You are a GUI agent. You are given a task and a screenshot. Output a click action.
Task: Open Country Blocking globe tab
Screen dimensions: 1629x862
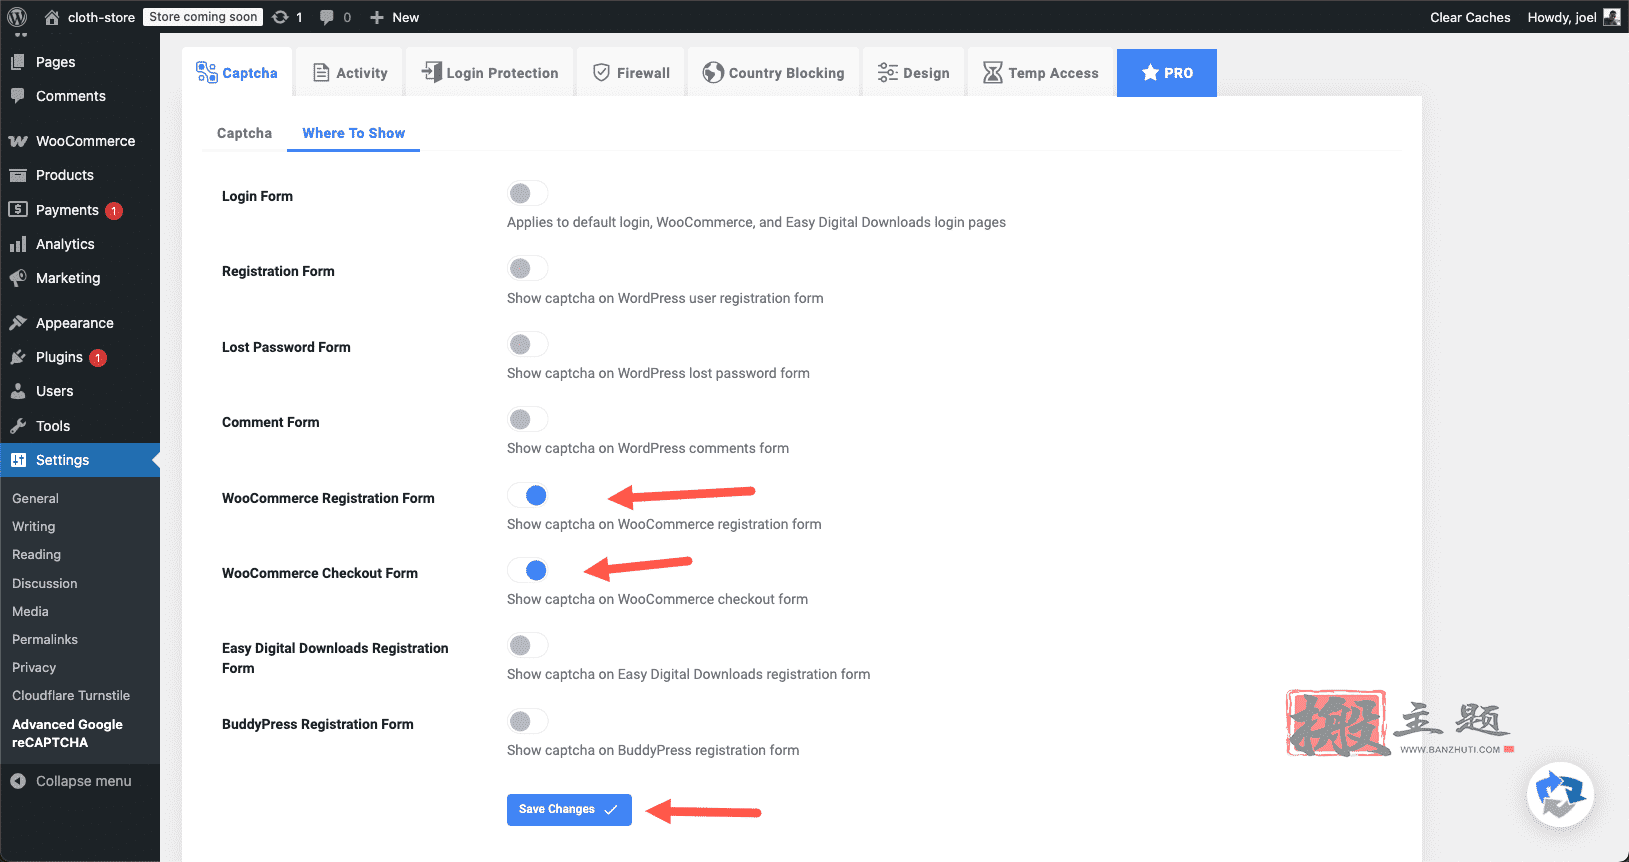coord(774,73)
